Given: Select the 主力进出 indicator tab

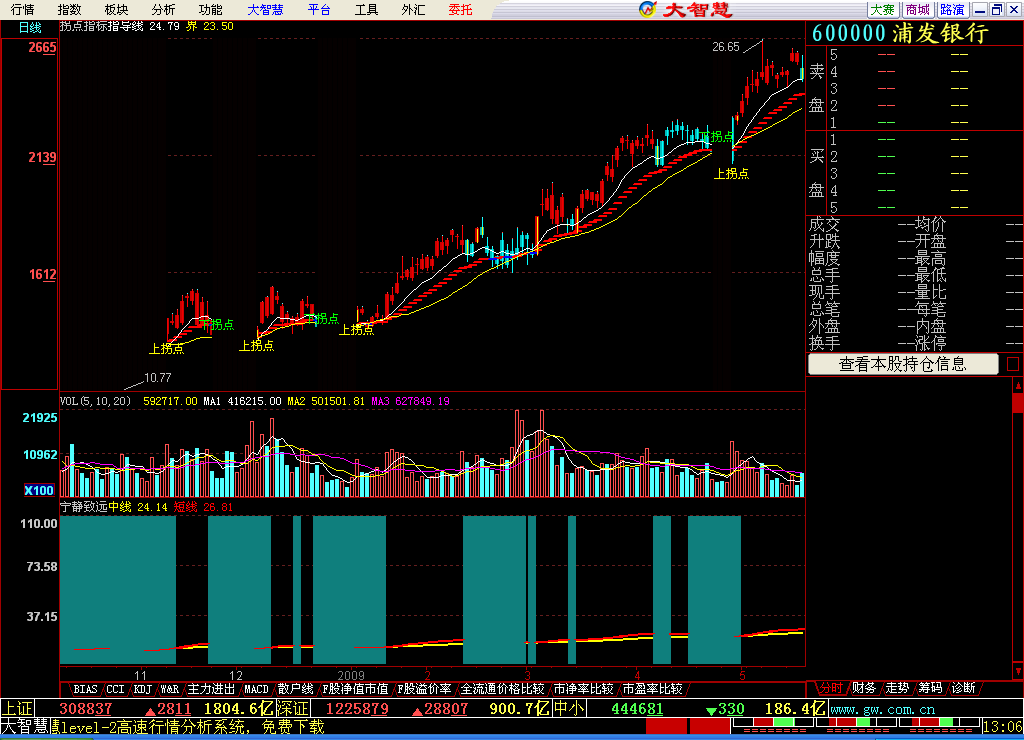Looking at the screenshot, I should coord(212,689).
